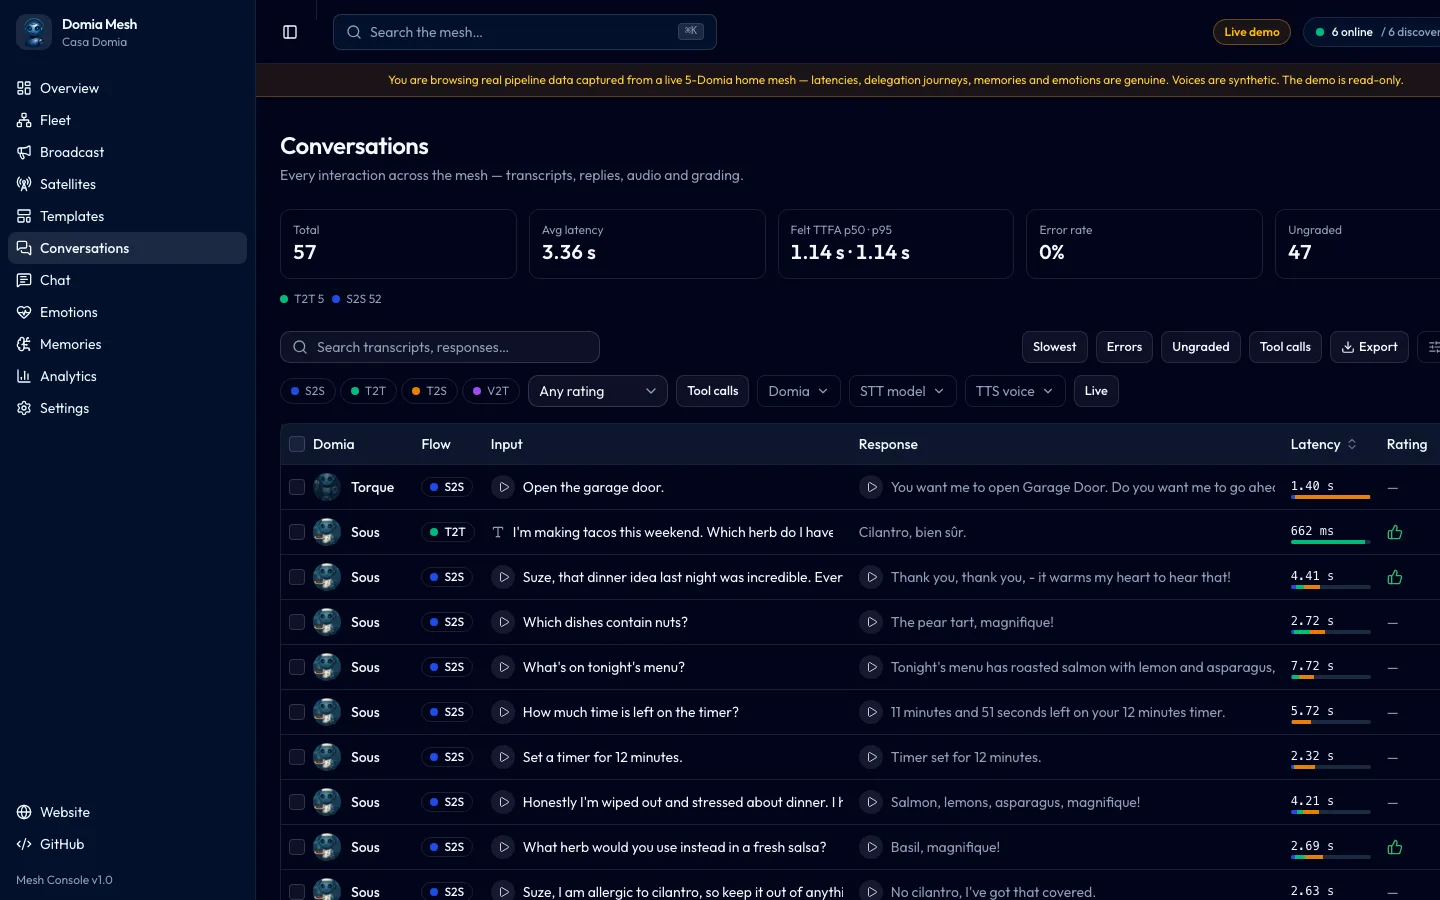The image size is (1440, 900).
Task: Click the Live demo badge
Action: coord(1252,32)
